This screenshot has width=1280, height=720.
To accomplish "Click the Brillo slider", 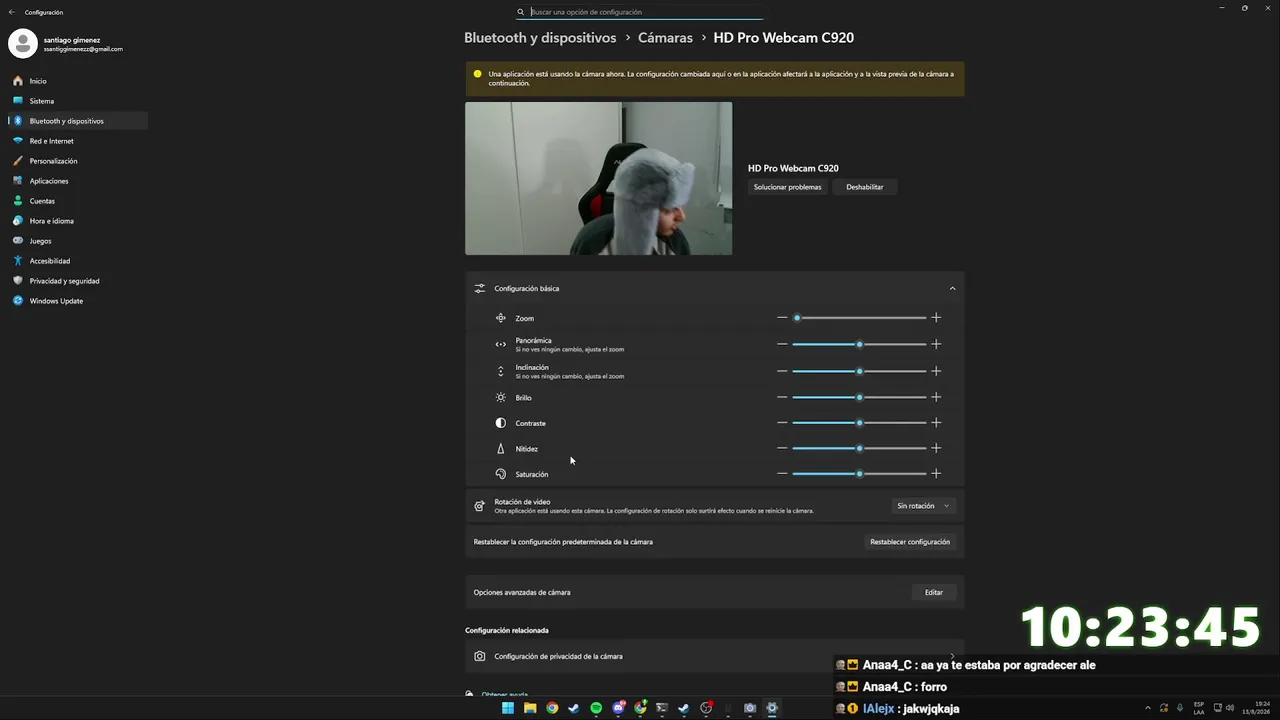I will tap(859, 397).
